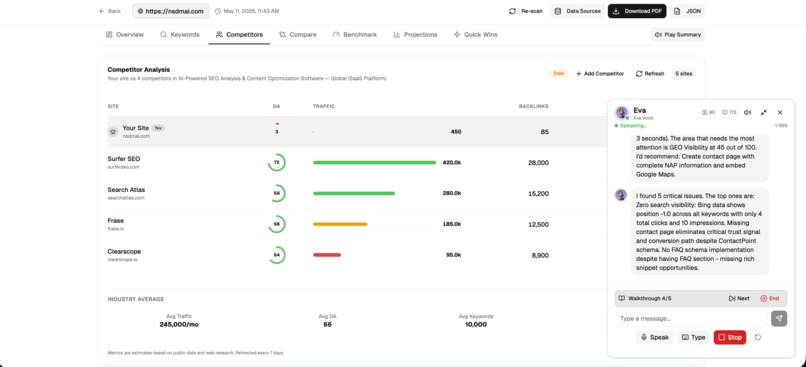Image resolution: width=806 pixels, height=367 pixels.
Task: Click the Frase competitor name
Action: point(116,221)
